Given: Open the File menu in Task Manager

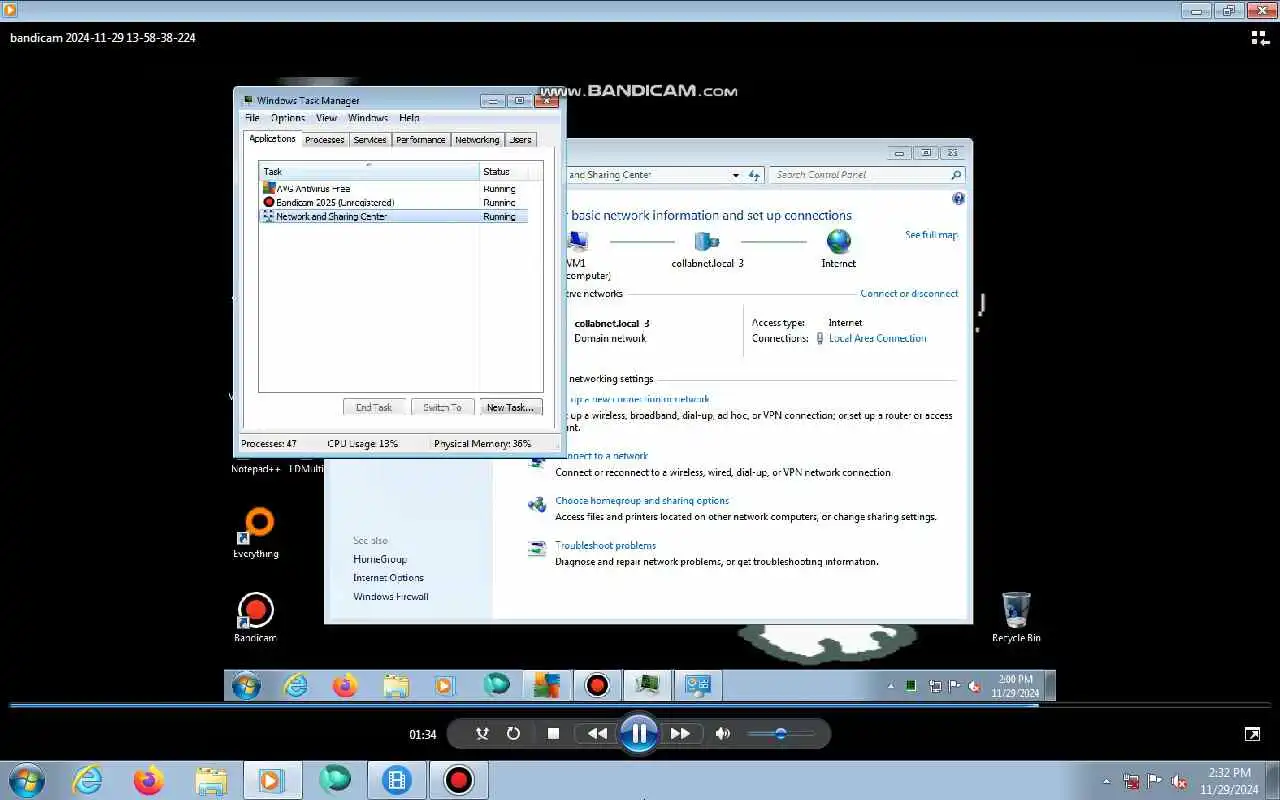Looking at the screenshot, I should 252,118.
